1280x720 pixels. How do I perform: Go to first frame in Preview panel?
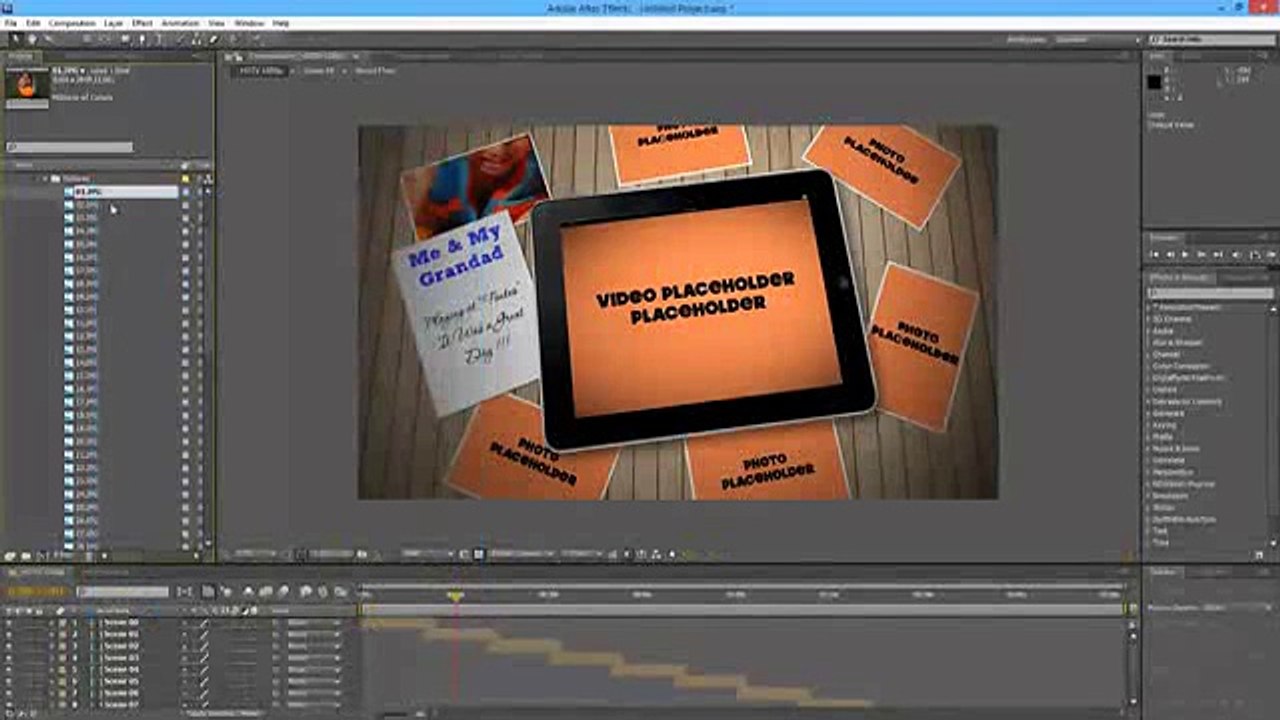point(1155,255)
